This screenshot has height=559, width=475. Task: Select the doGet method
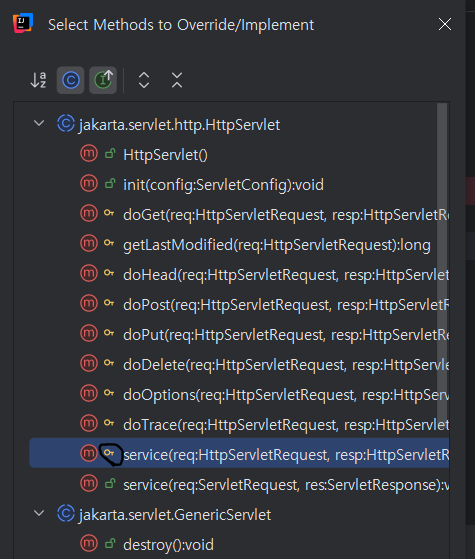(x=231, y=215)
